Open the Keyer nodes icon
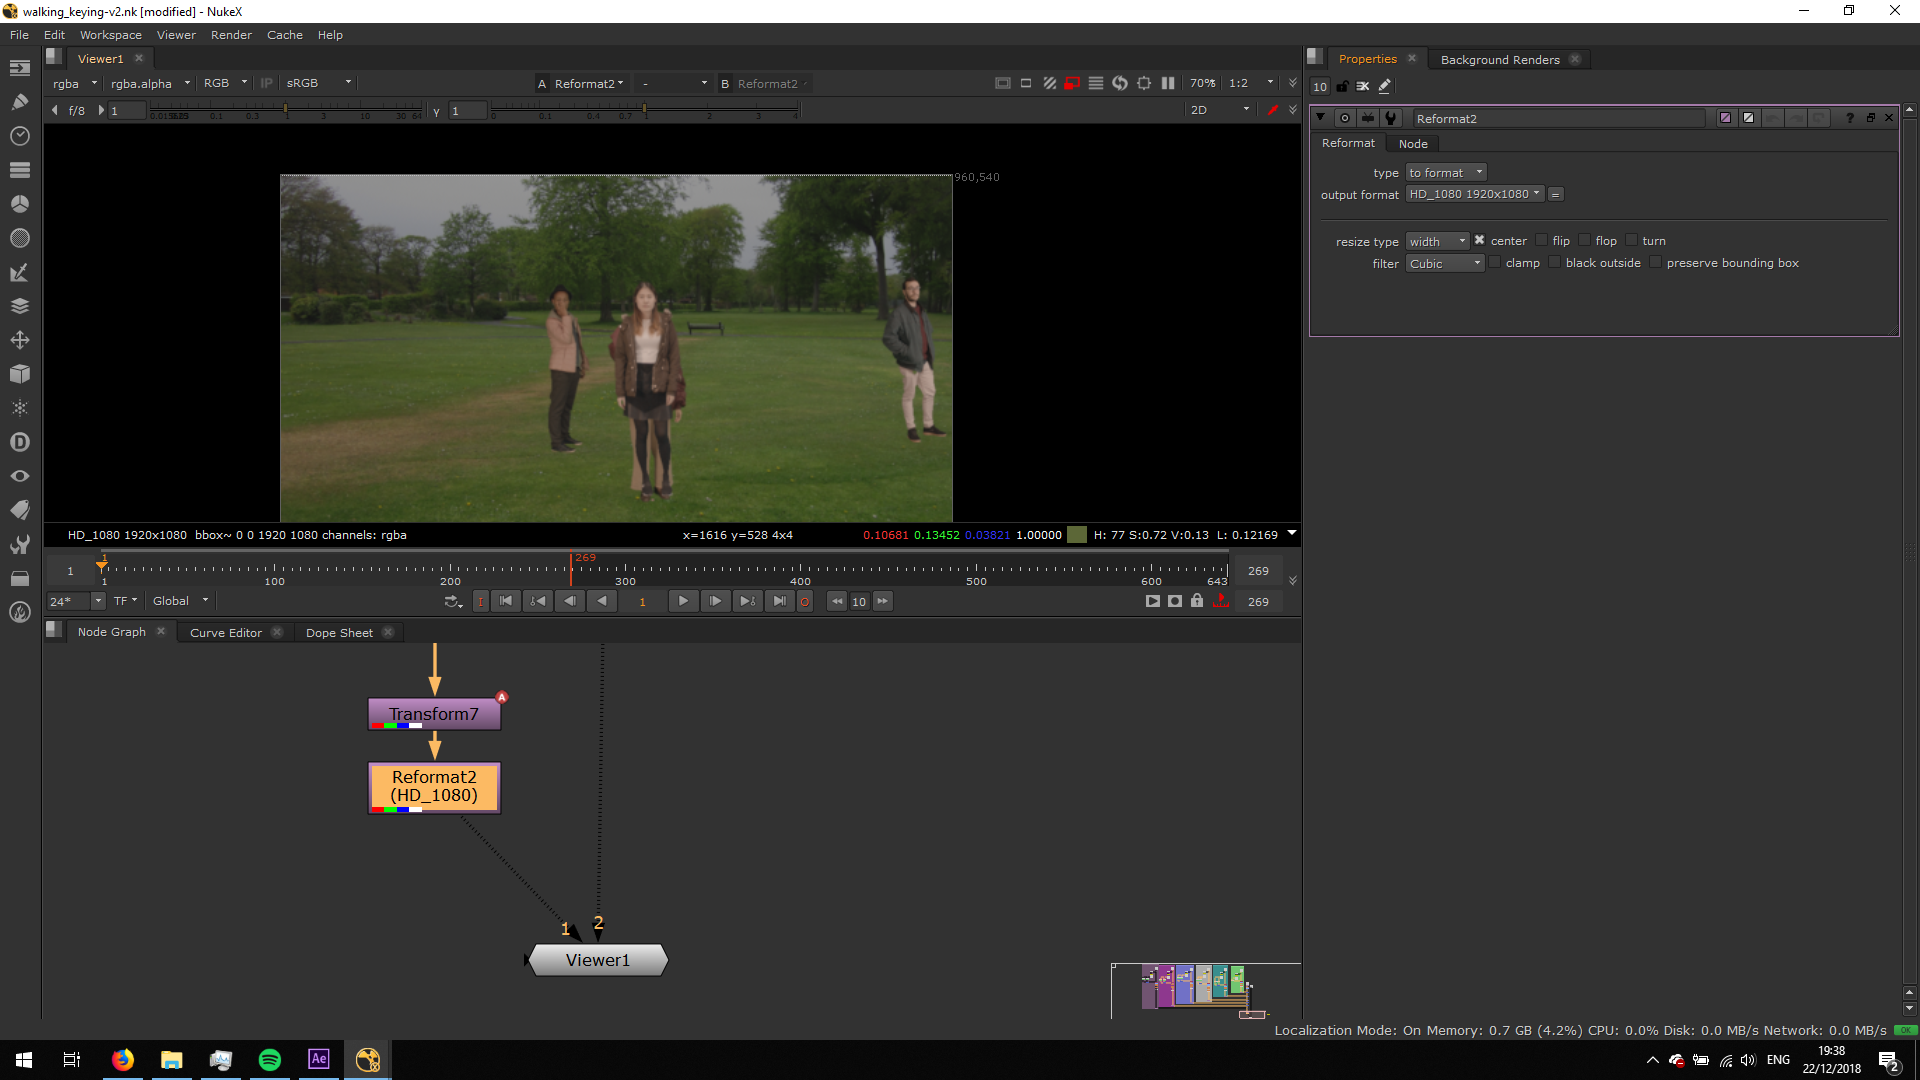The width and height of the screenshot is (1920, 1080). coord(19,272)
